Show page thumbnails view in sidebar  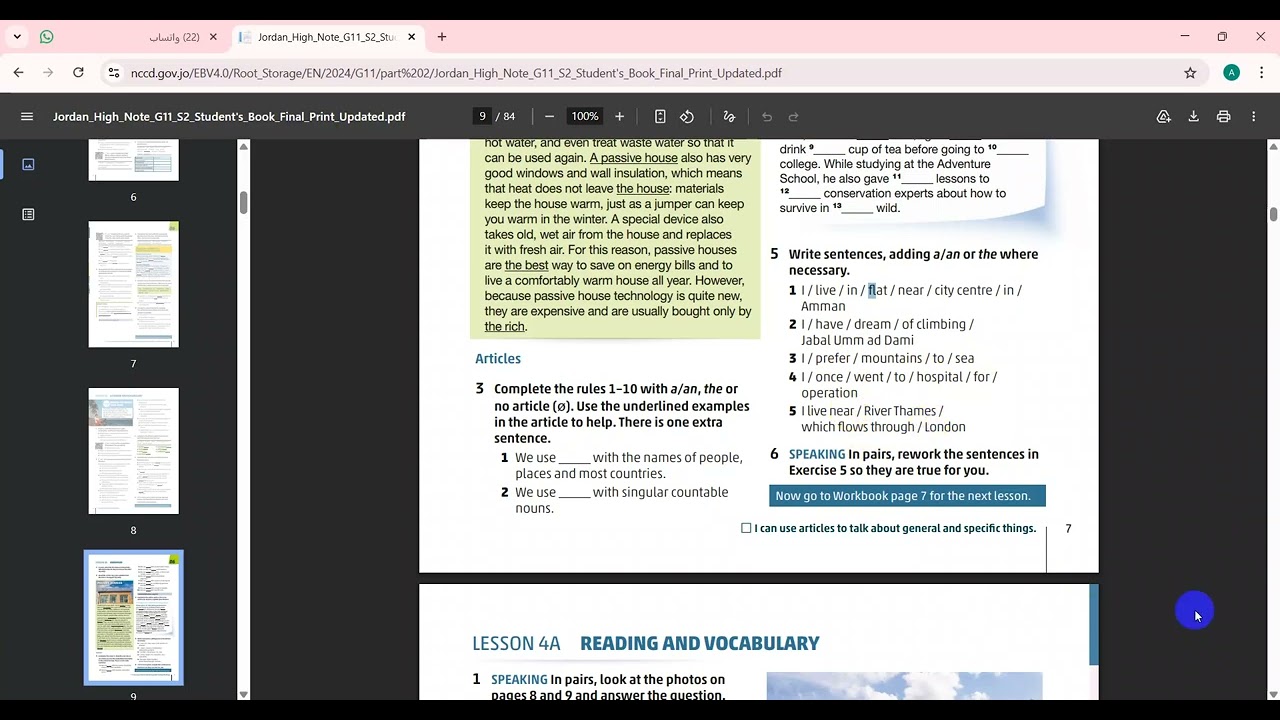(28, 164)
